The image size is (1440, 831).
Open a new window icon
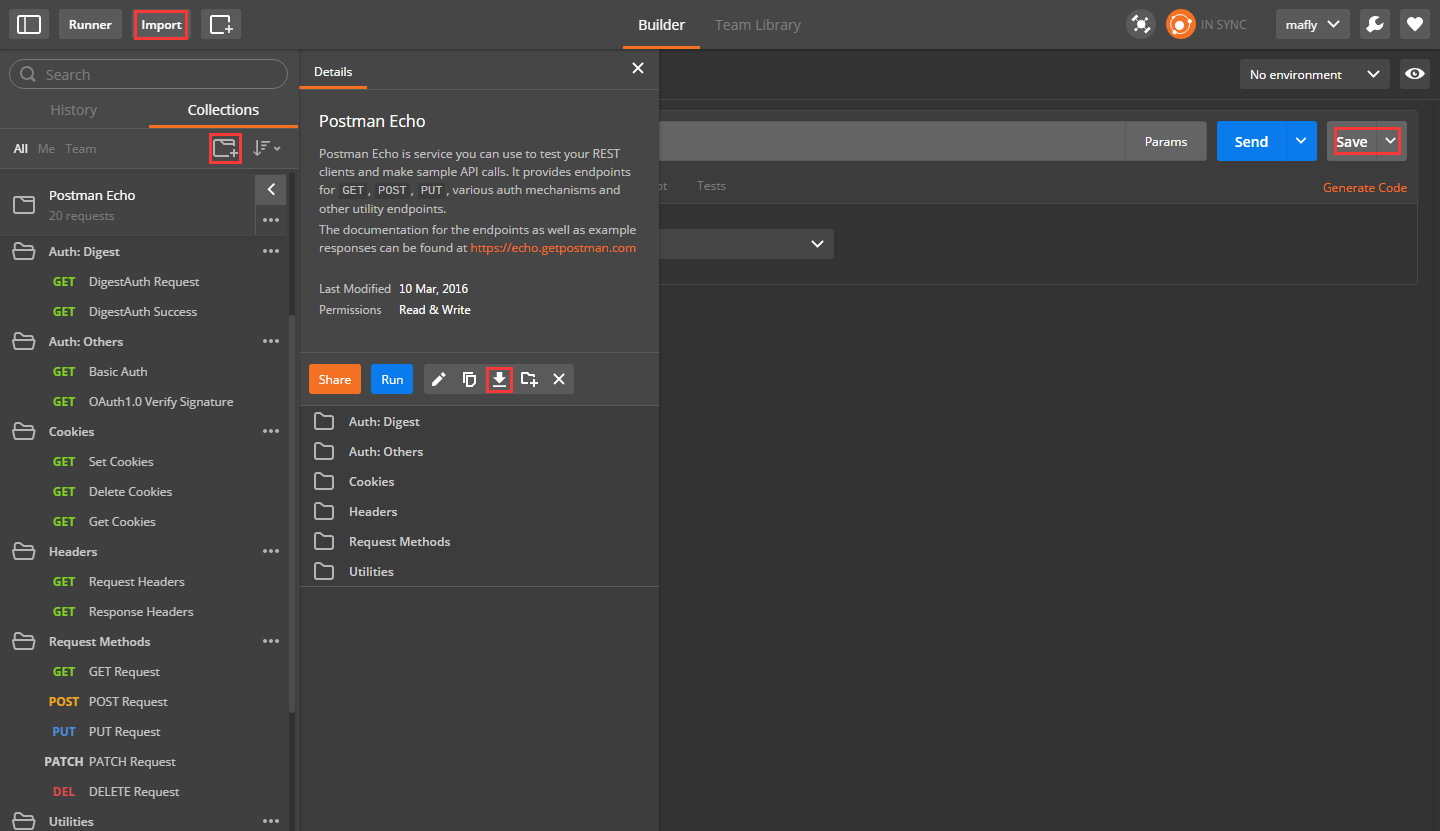tap(220, 25)
